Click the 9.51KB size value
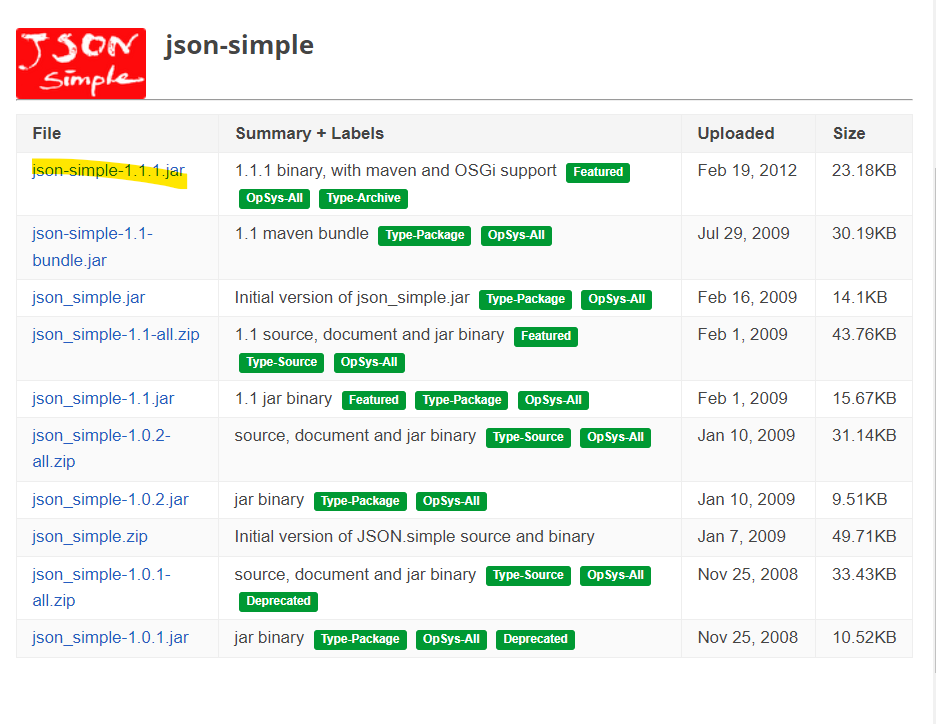936x724 pixels. click(860, 499)
